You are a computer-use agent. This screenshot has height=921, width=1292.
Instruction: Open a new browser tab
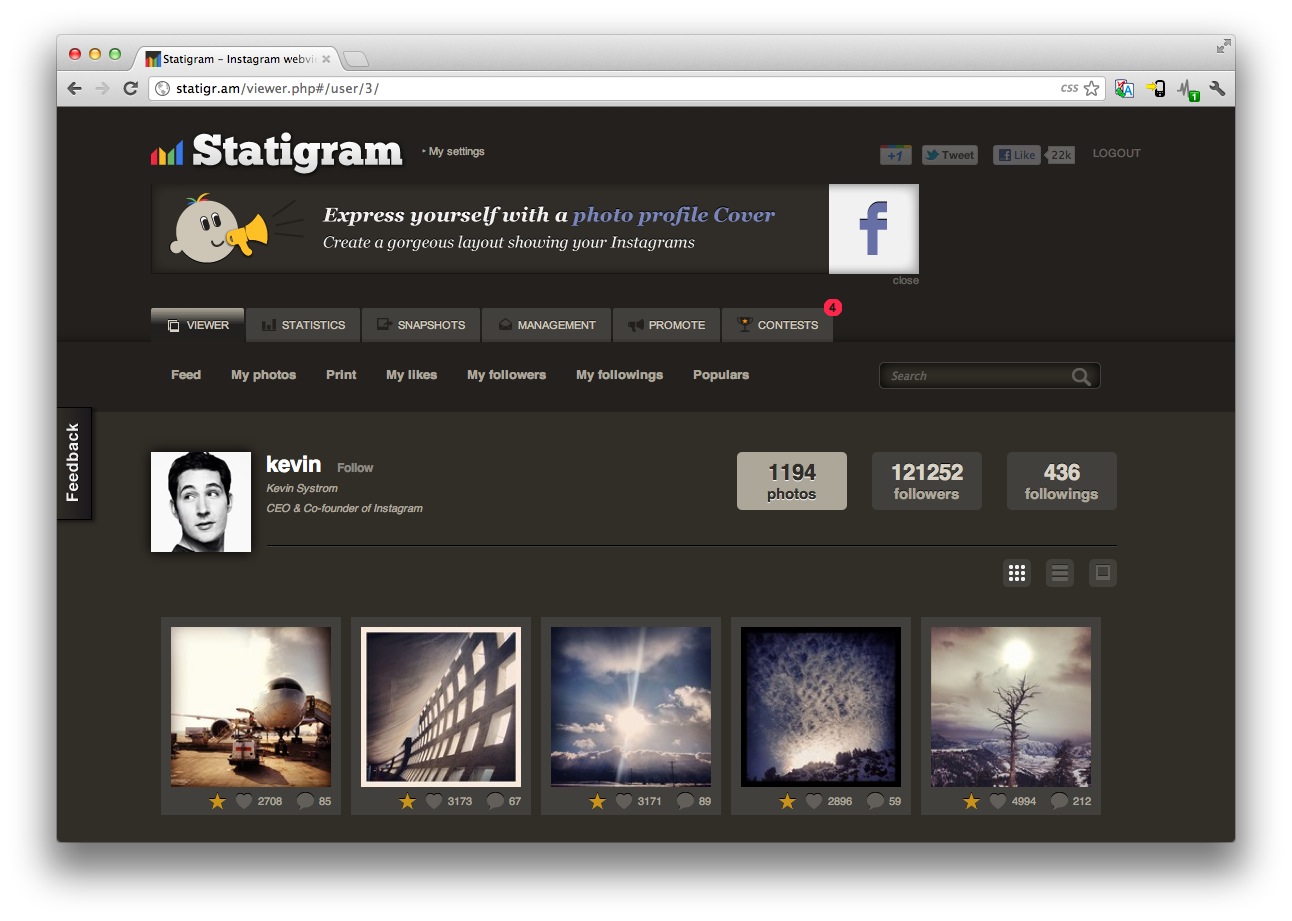pos(356,59)
